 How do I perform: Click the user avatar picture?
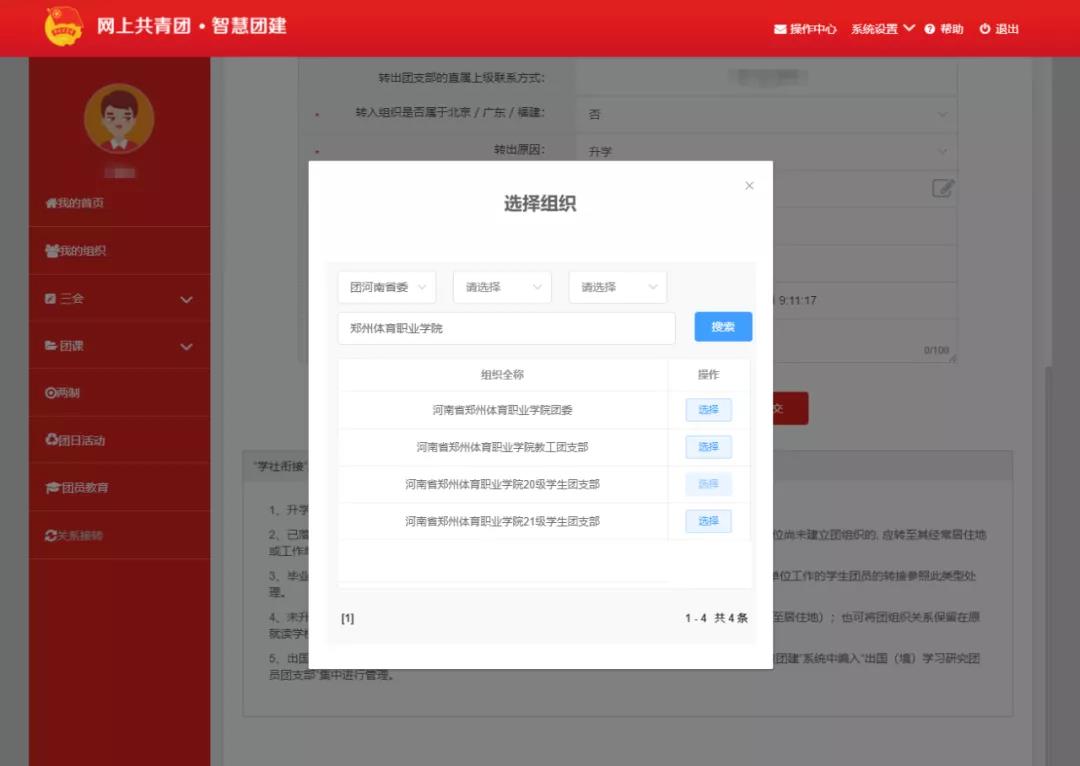pyautogui.click(x=119, y=118)
